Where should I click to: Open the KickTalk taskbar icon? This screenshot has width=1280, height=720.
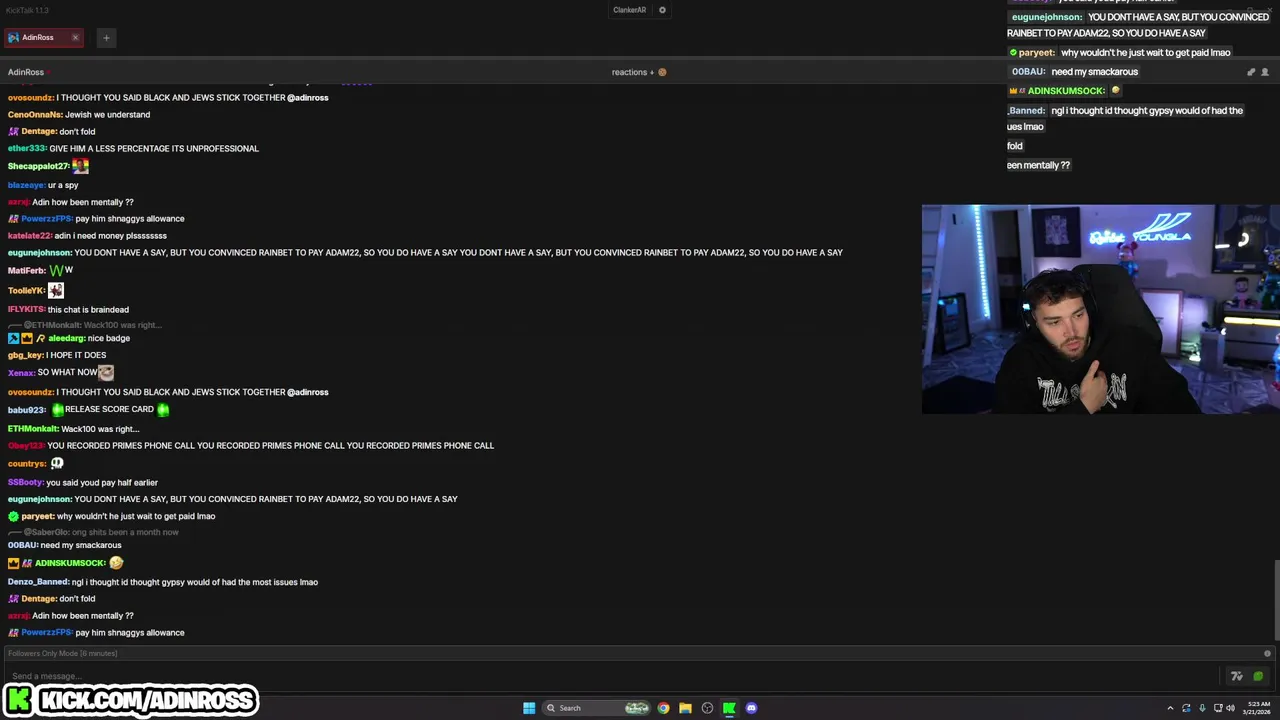[729, 708]
